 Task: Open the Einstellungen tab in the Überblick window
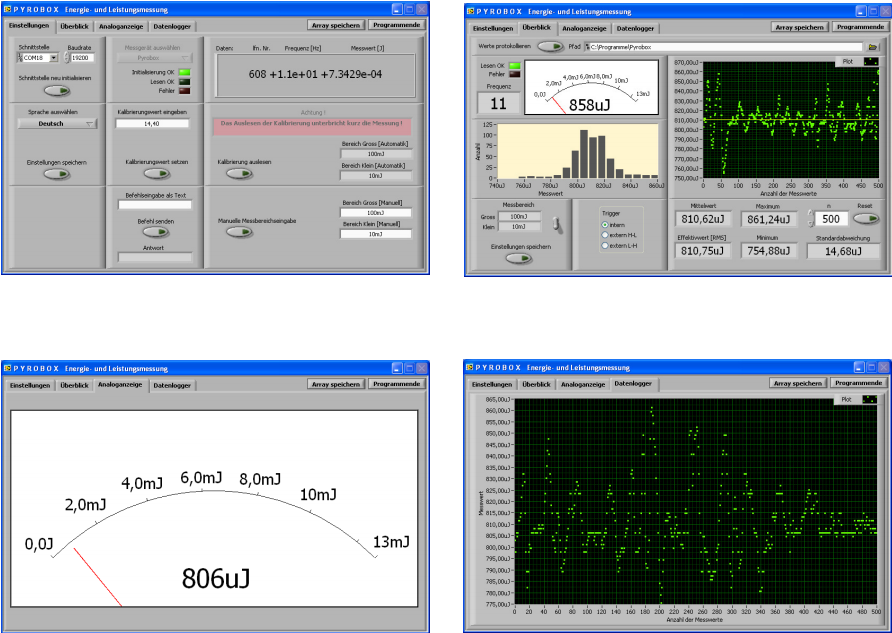coord(493,28)
